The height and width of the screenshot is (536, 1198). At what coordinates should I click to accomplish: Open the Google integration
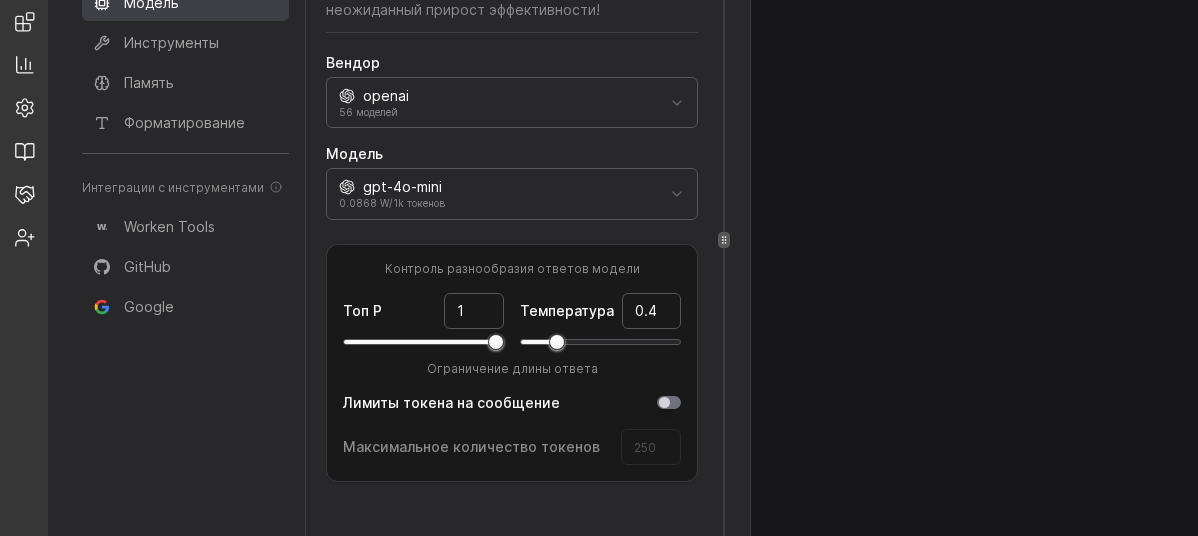pyautogui.click(x=149, y=307)
